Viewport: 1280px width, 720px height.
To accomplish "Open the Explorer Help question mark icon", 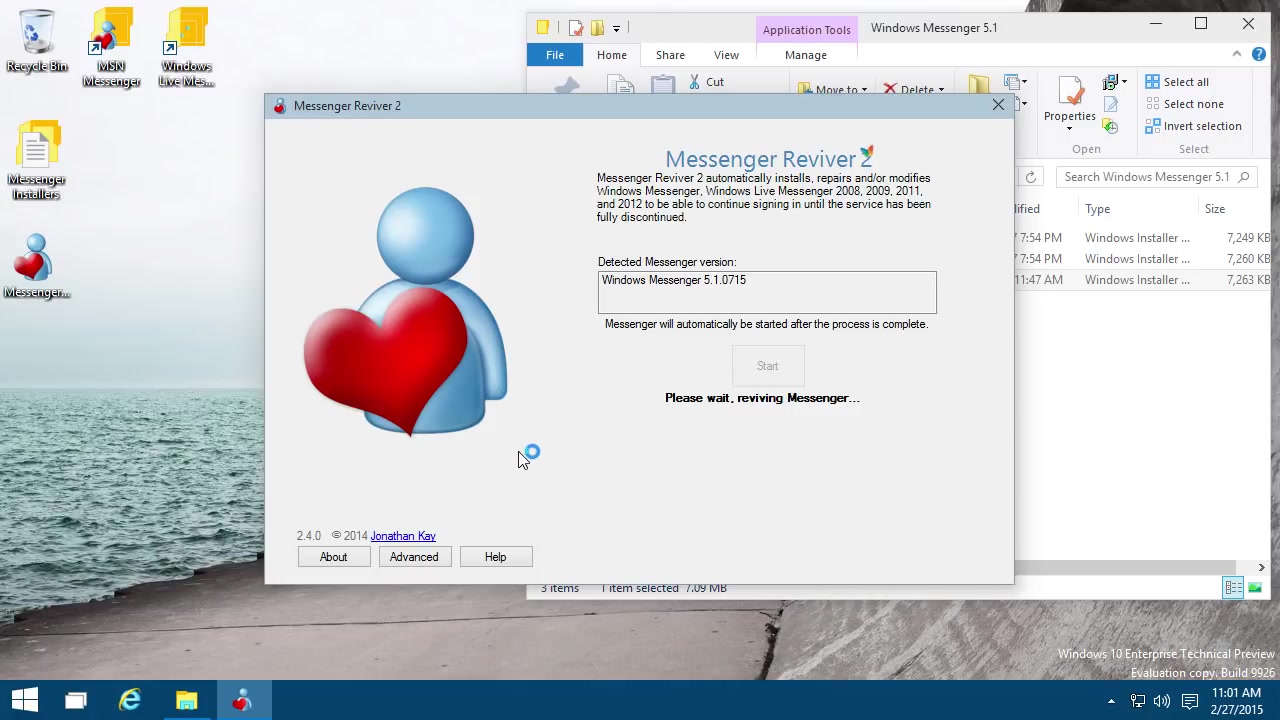I will pyautogui.click(x=1258, y=55).
